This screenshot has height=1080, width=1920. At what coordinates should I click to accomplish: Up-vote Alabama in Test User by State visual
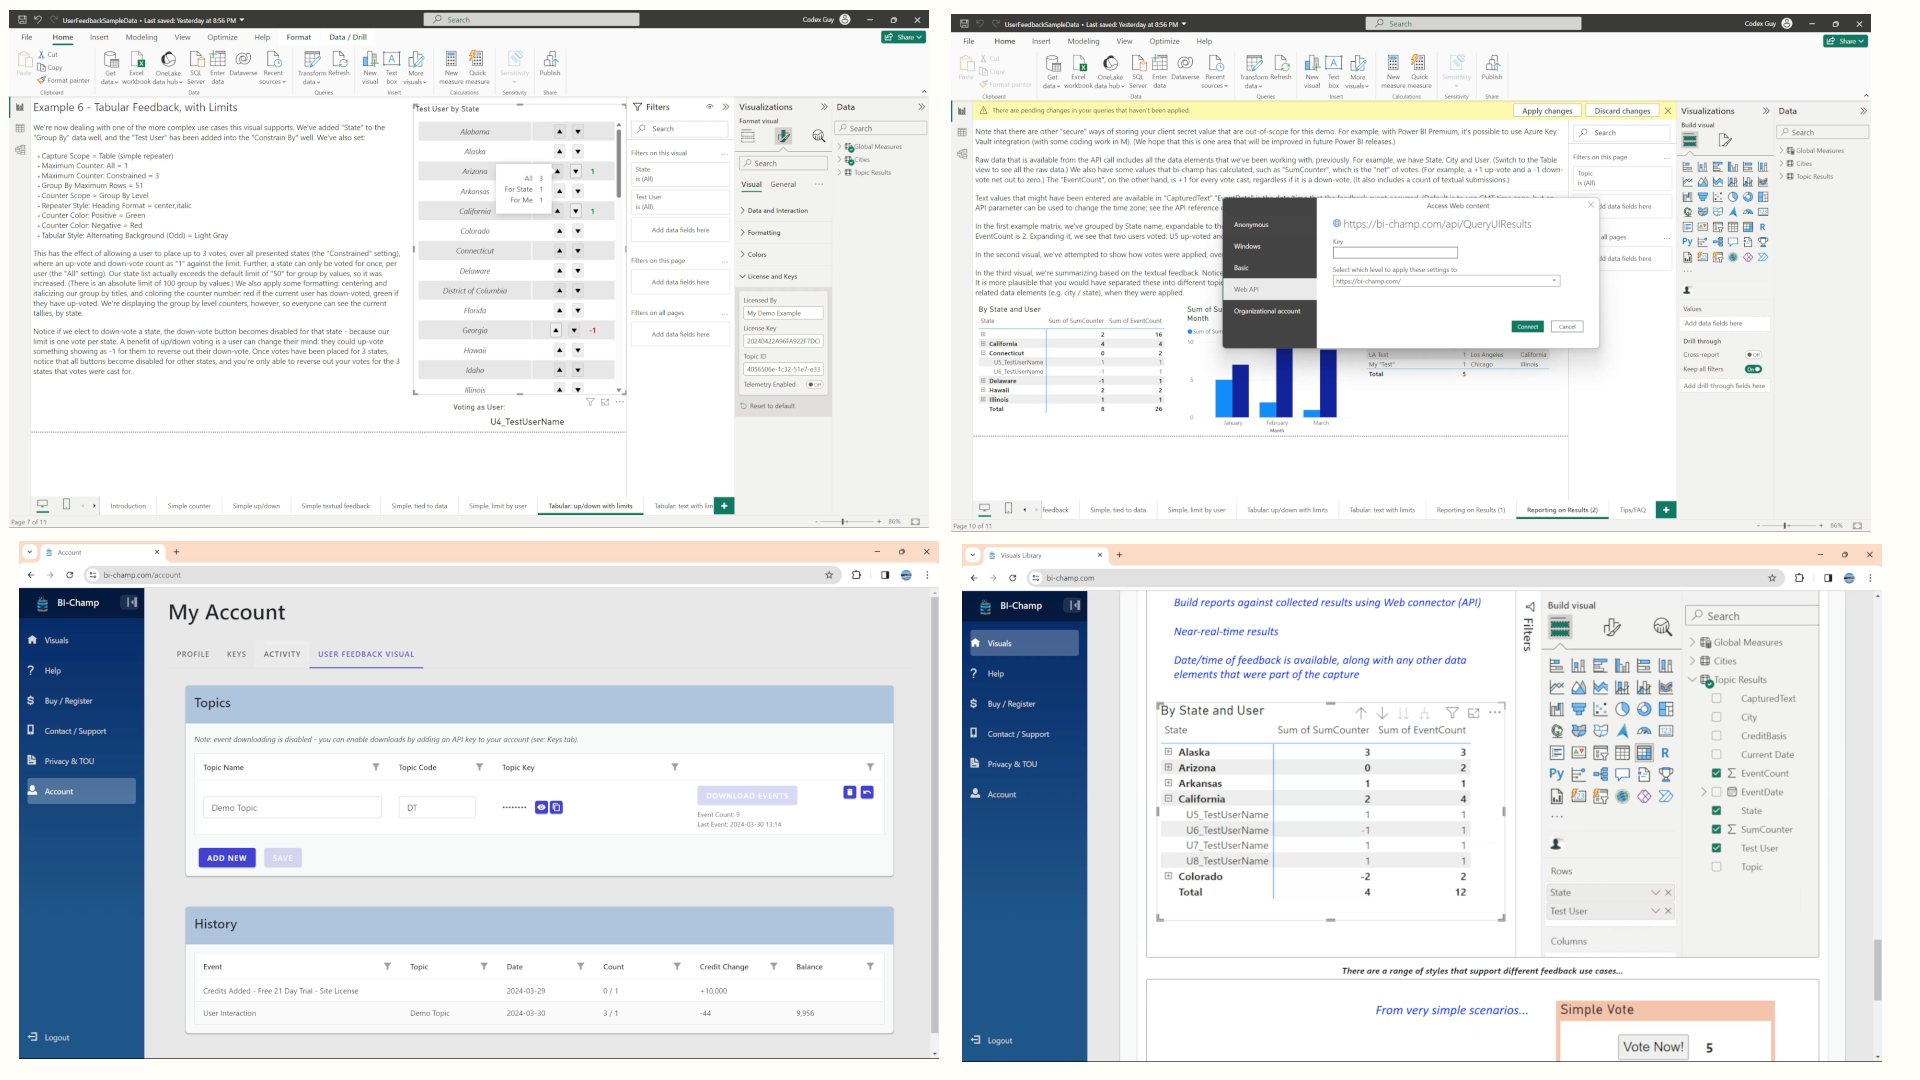[559, 132]
